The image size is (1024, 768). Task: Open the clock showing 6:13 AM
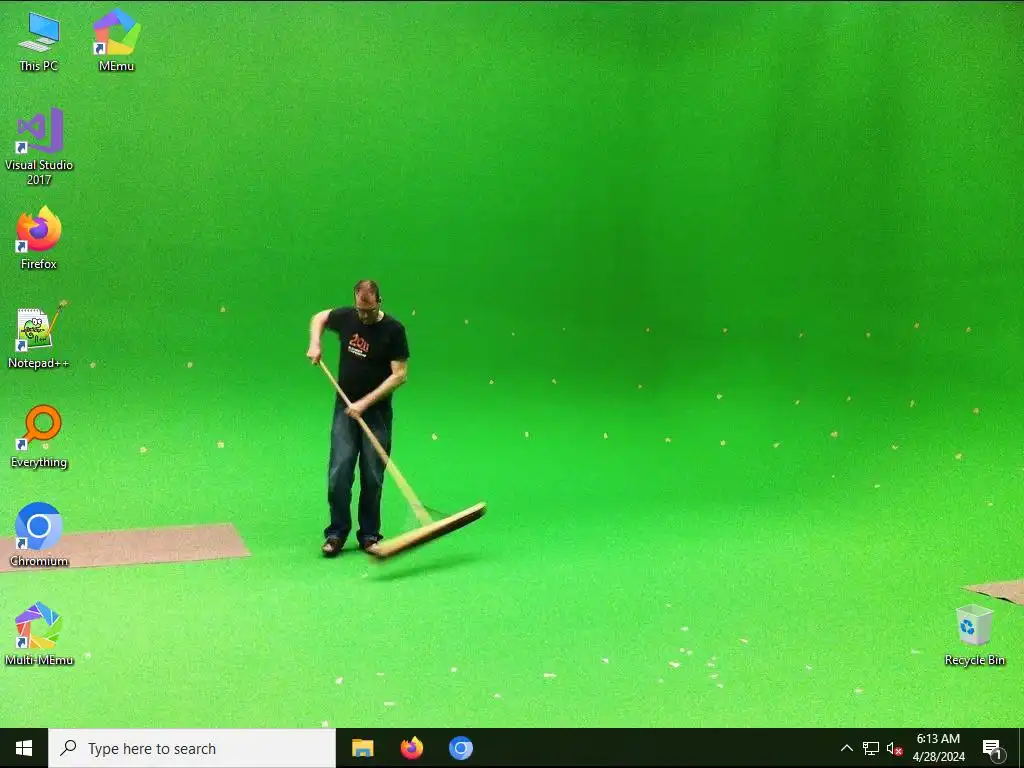click(938, 748)
